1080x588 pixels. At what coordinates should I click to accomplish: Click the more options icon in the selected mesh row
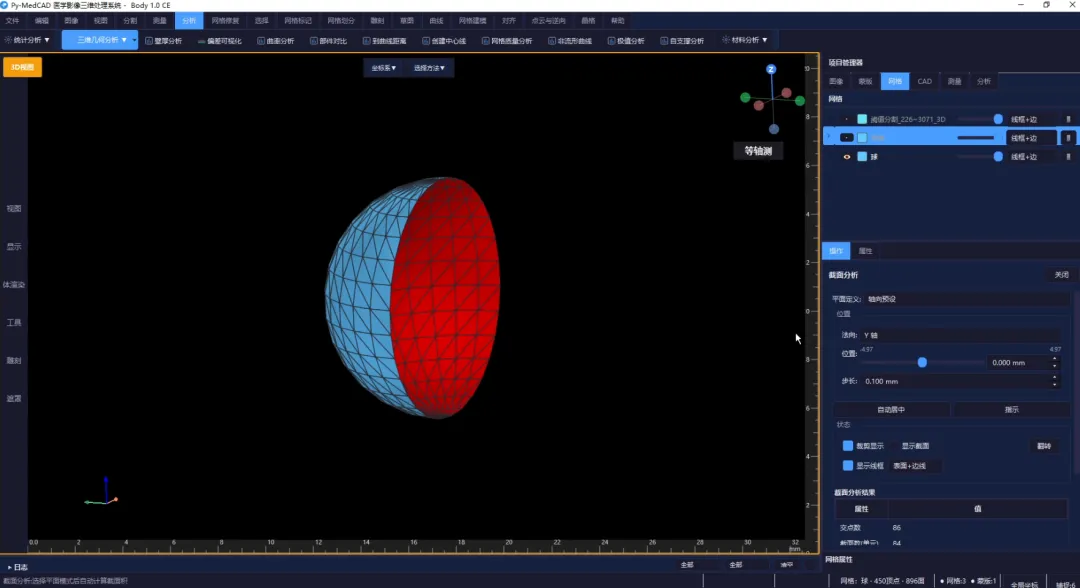1068,138
